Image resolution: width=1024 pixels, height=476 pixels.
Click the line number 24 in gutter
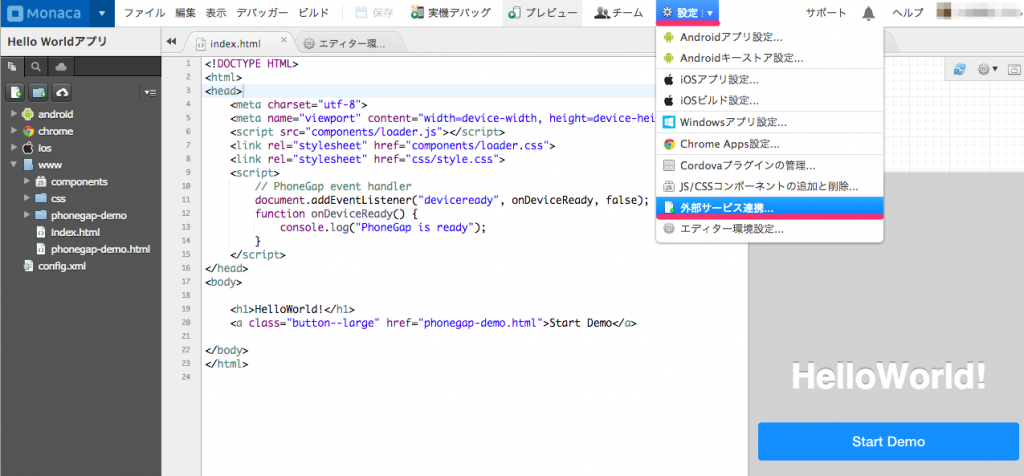pyautogui.click(x=187, y=377)
